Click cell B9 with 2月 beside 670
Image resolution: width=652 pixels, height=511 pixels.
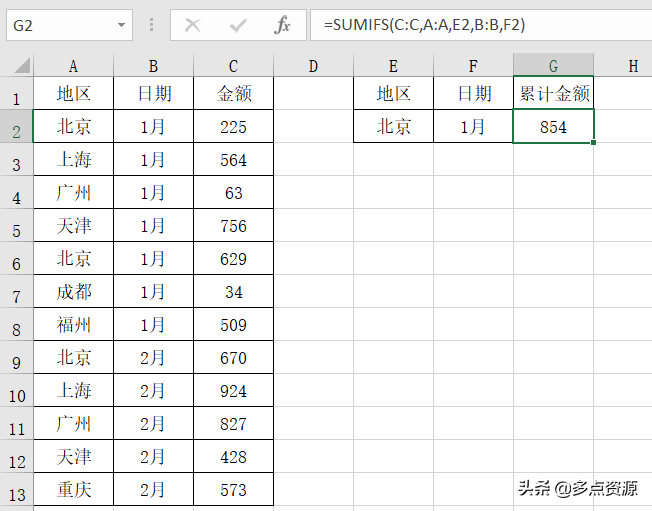tap(153, 358)
